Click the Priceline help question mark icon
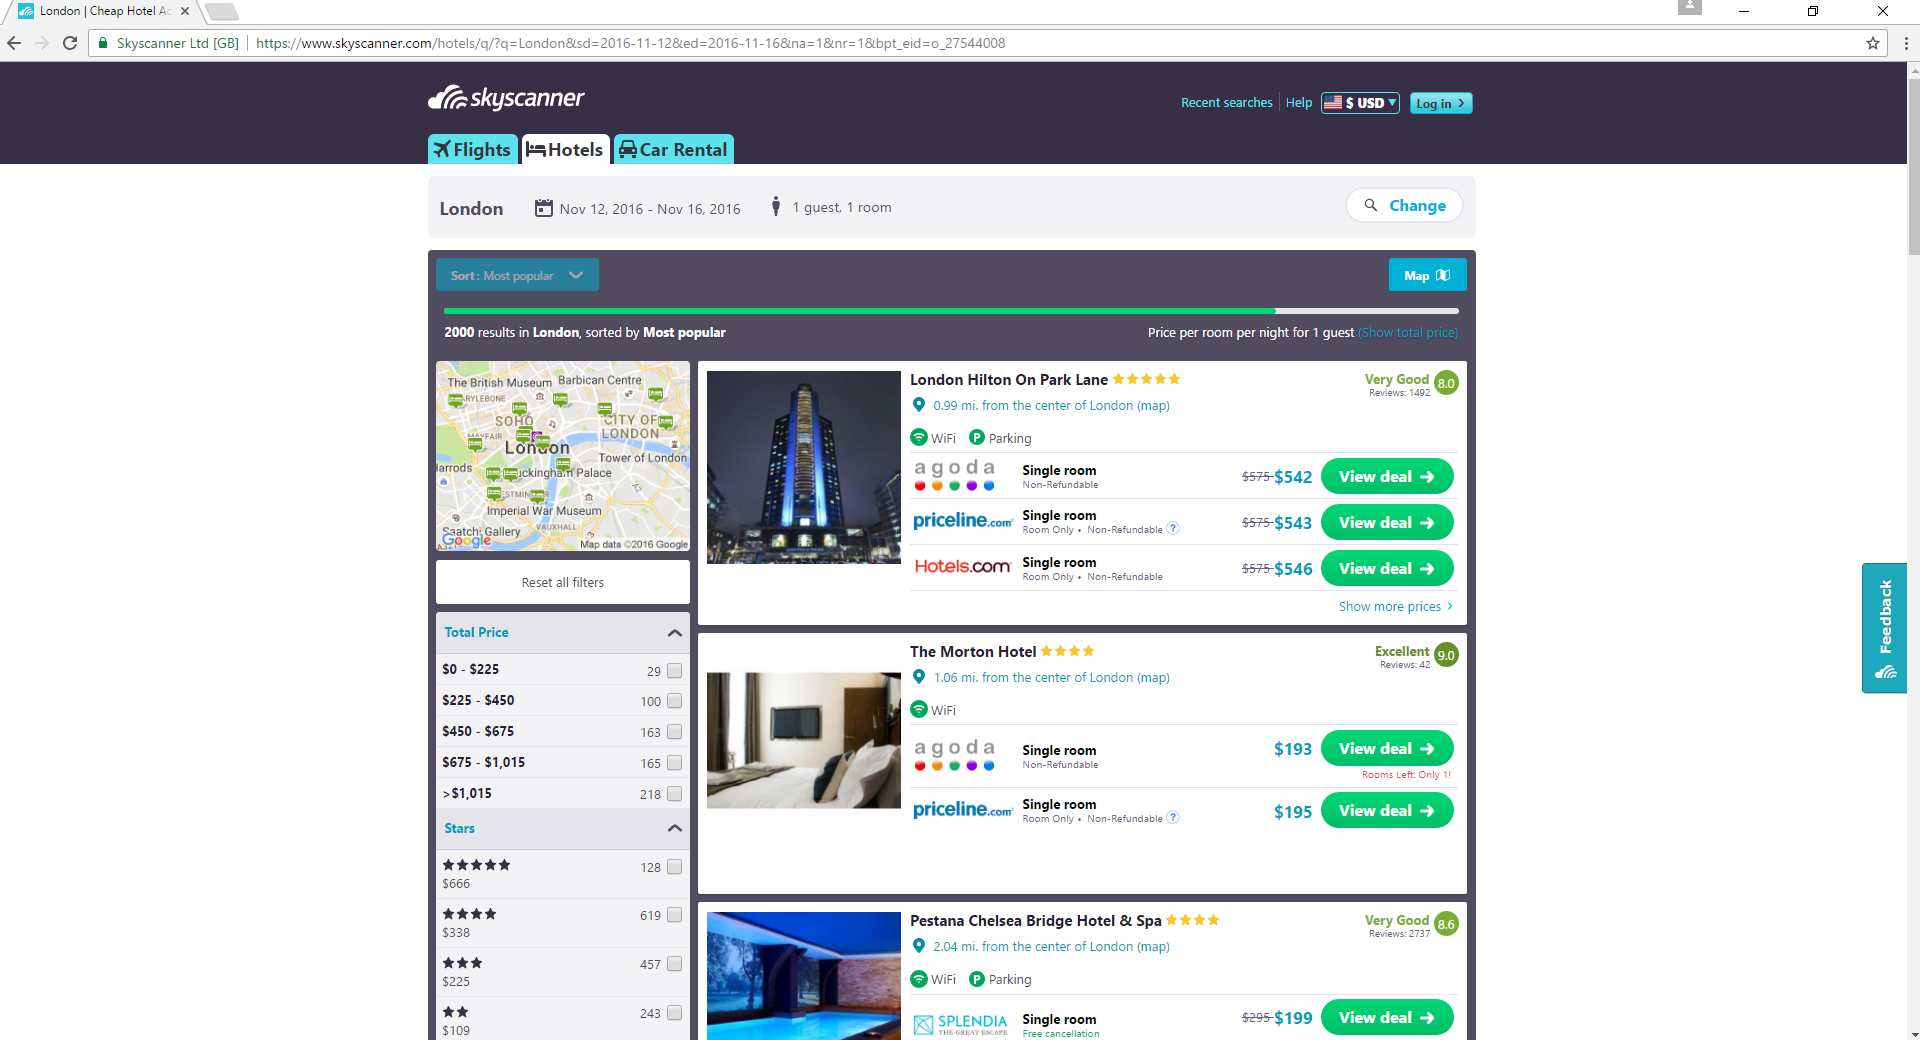 tap(1173, 529)
